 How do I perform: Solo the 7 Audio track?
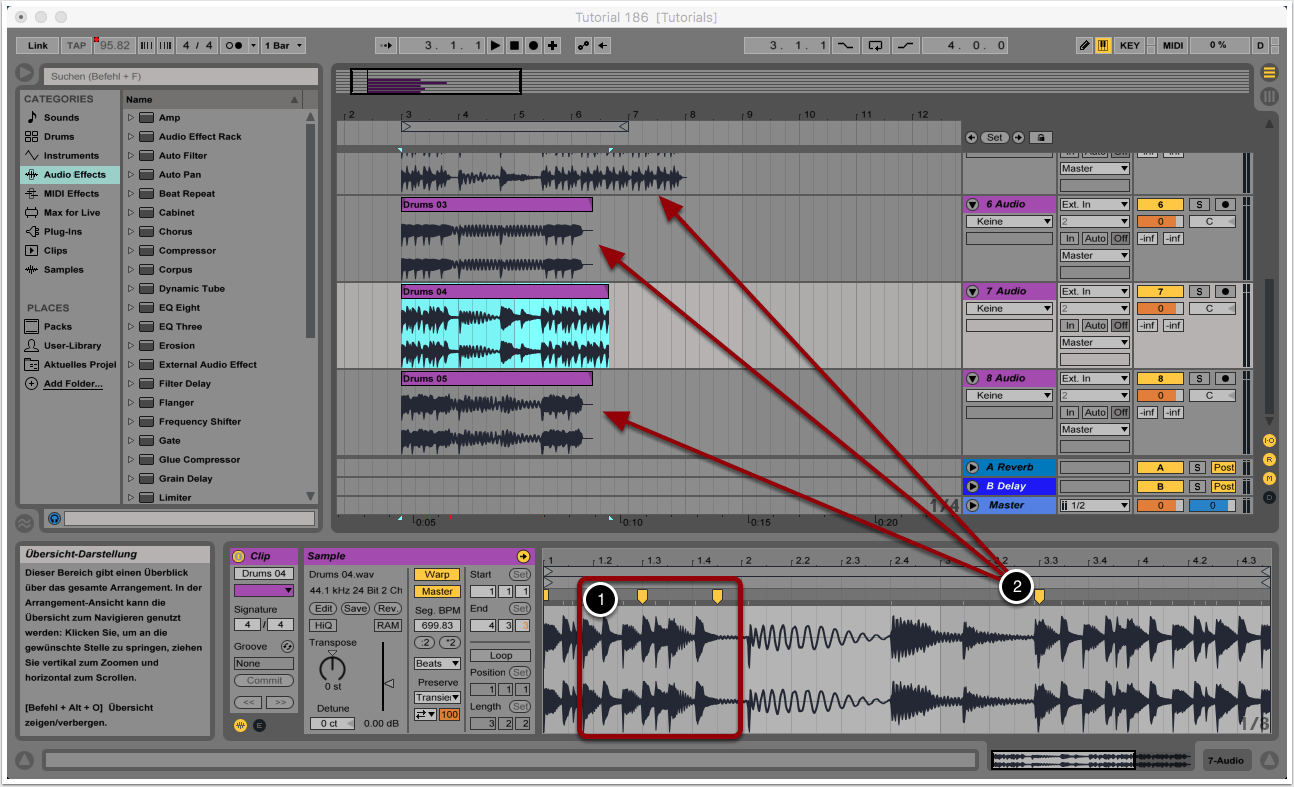1199,292
